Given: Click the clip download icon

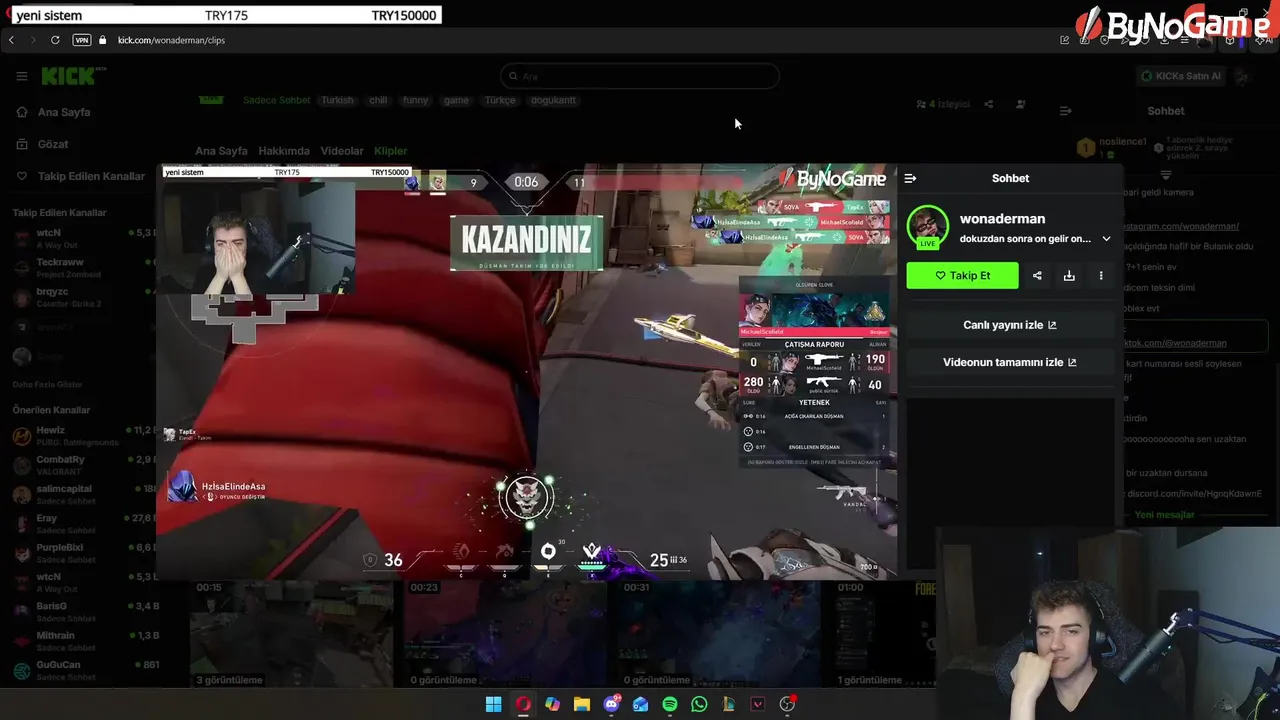Looking at the screenshot, I should click(1069, 276).
